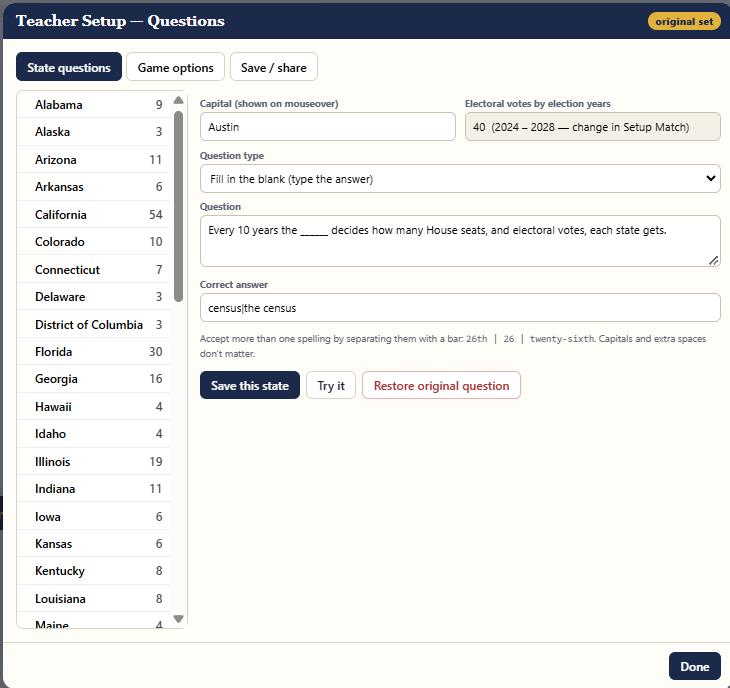Viewport: 730px width, 688px height.
Task: Select California in the state list
Action: tap(94, 214)
